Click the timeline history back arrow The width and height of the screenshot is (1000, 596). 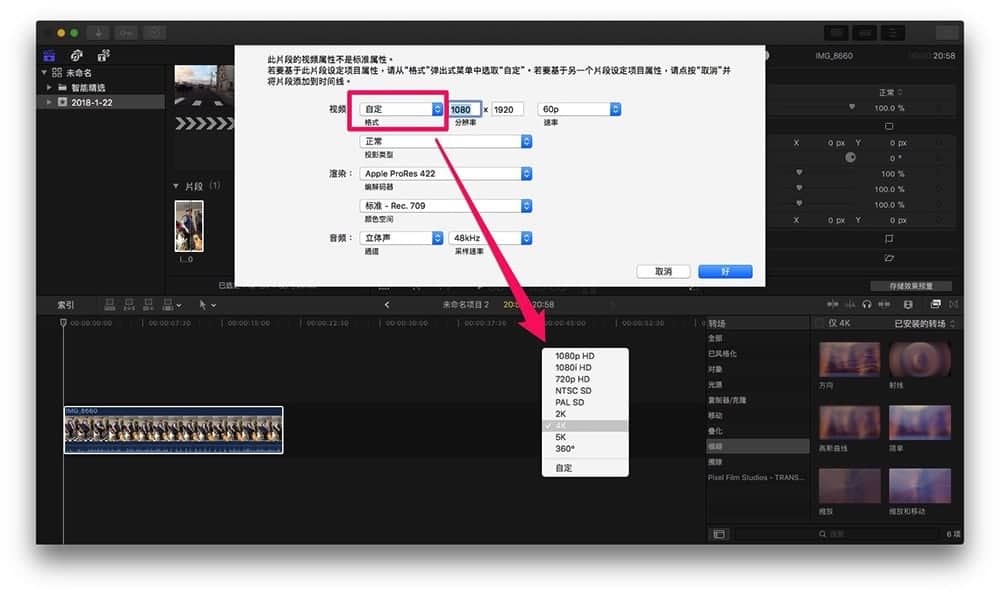coord(386,305)
